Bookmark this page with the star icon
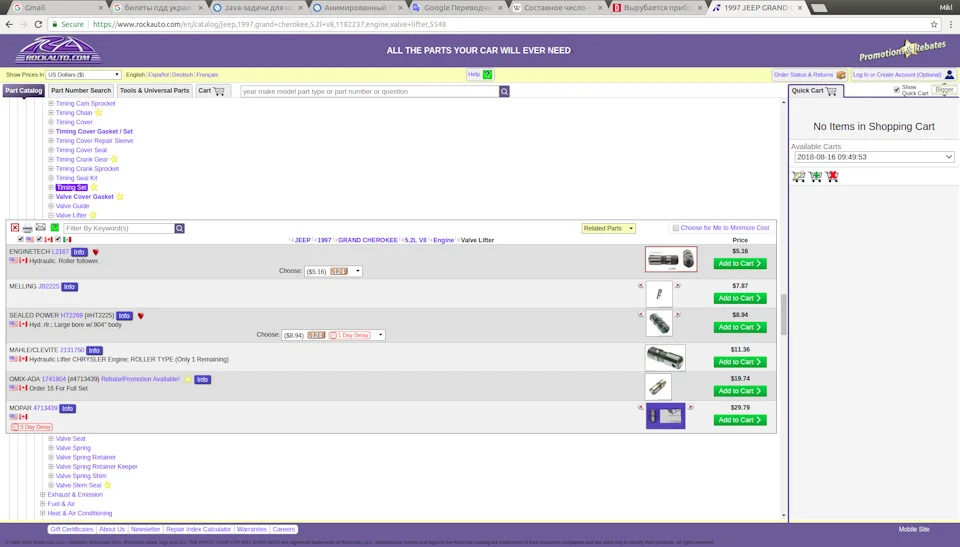Image resolution: width=960 pixels, height=547 pixels. coord(934,25)
